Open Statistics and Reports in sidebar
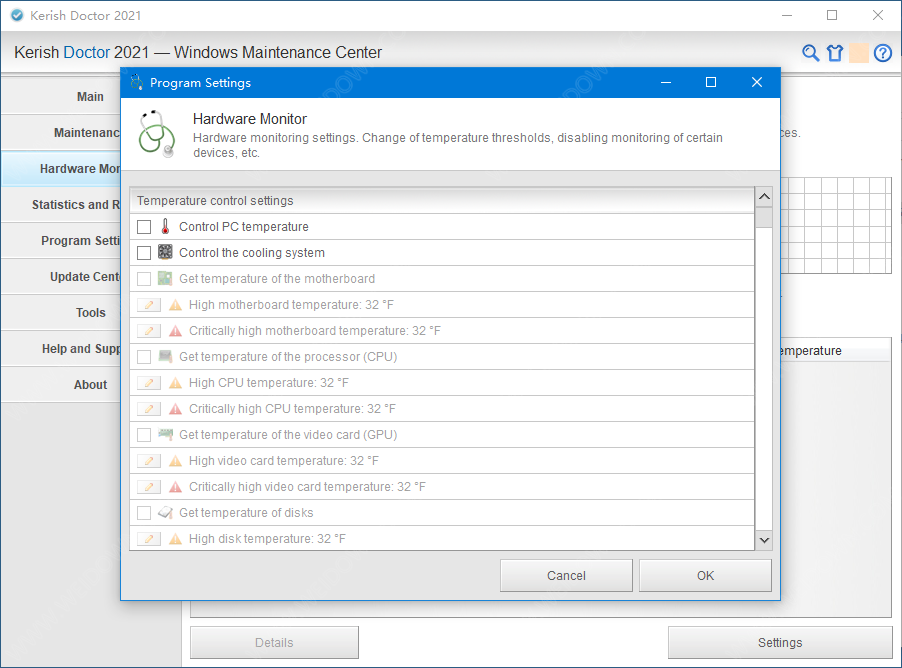 [62, 205]
